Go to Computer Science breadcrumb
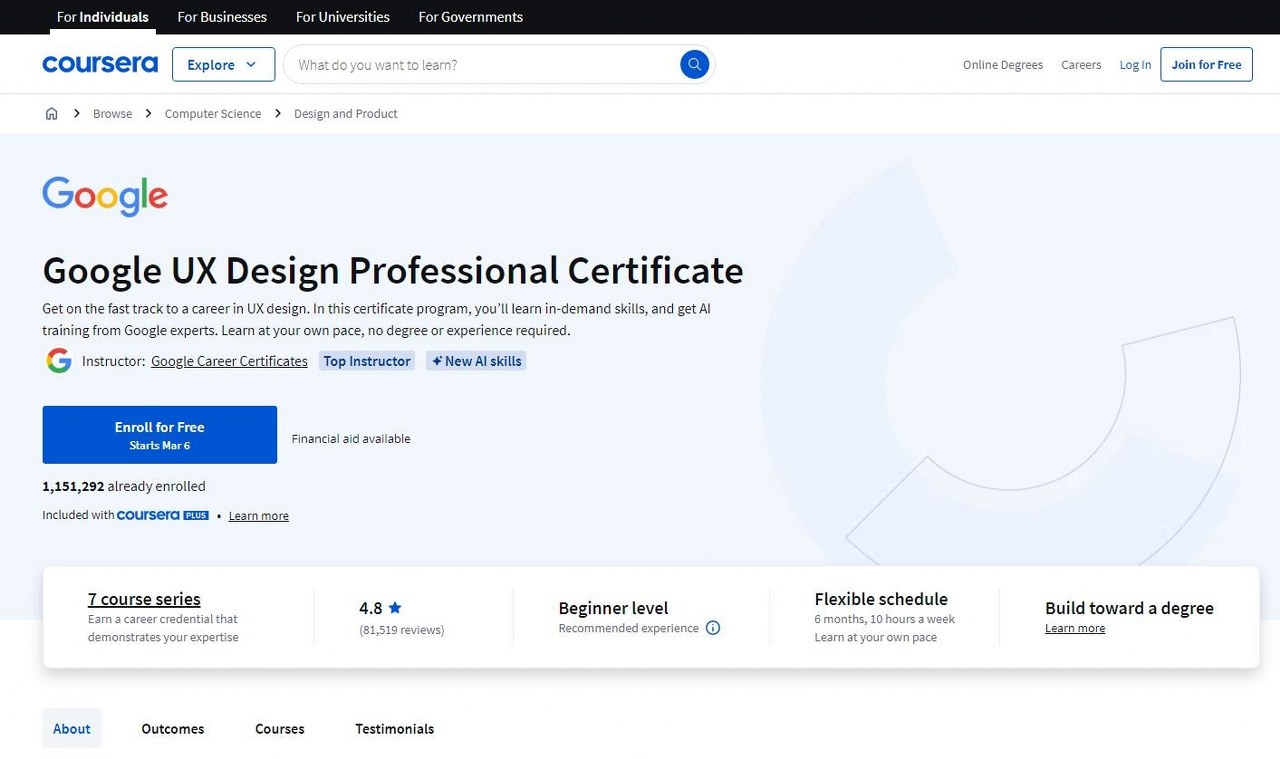1280x759 pixels. [213, 113]
